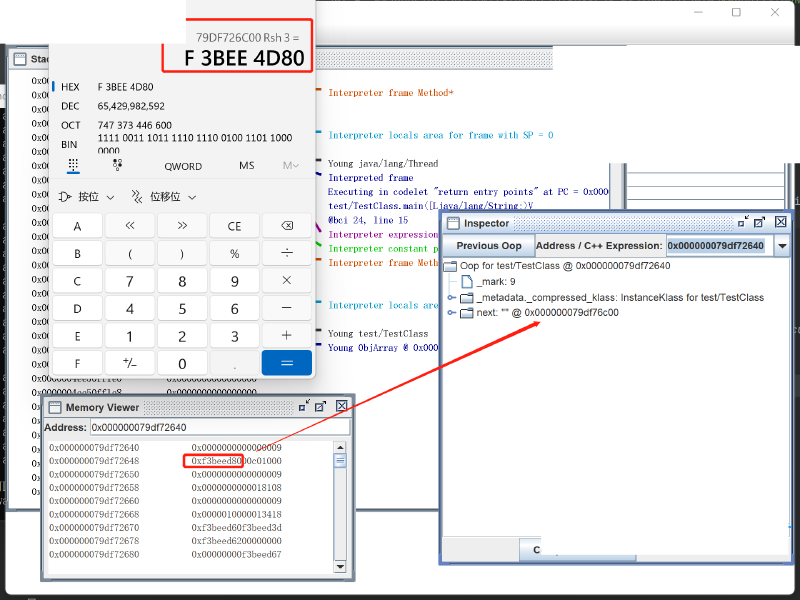Open the Address expression history dropdown

click(x=782, y=246)
